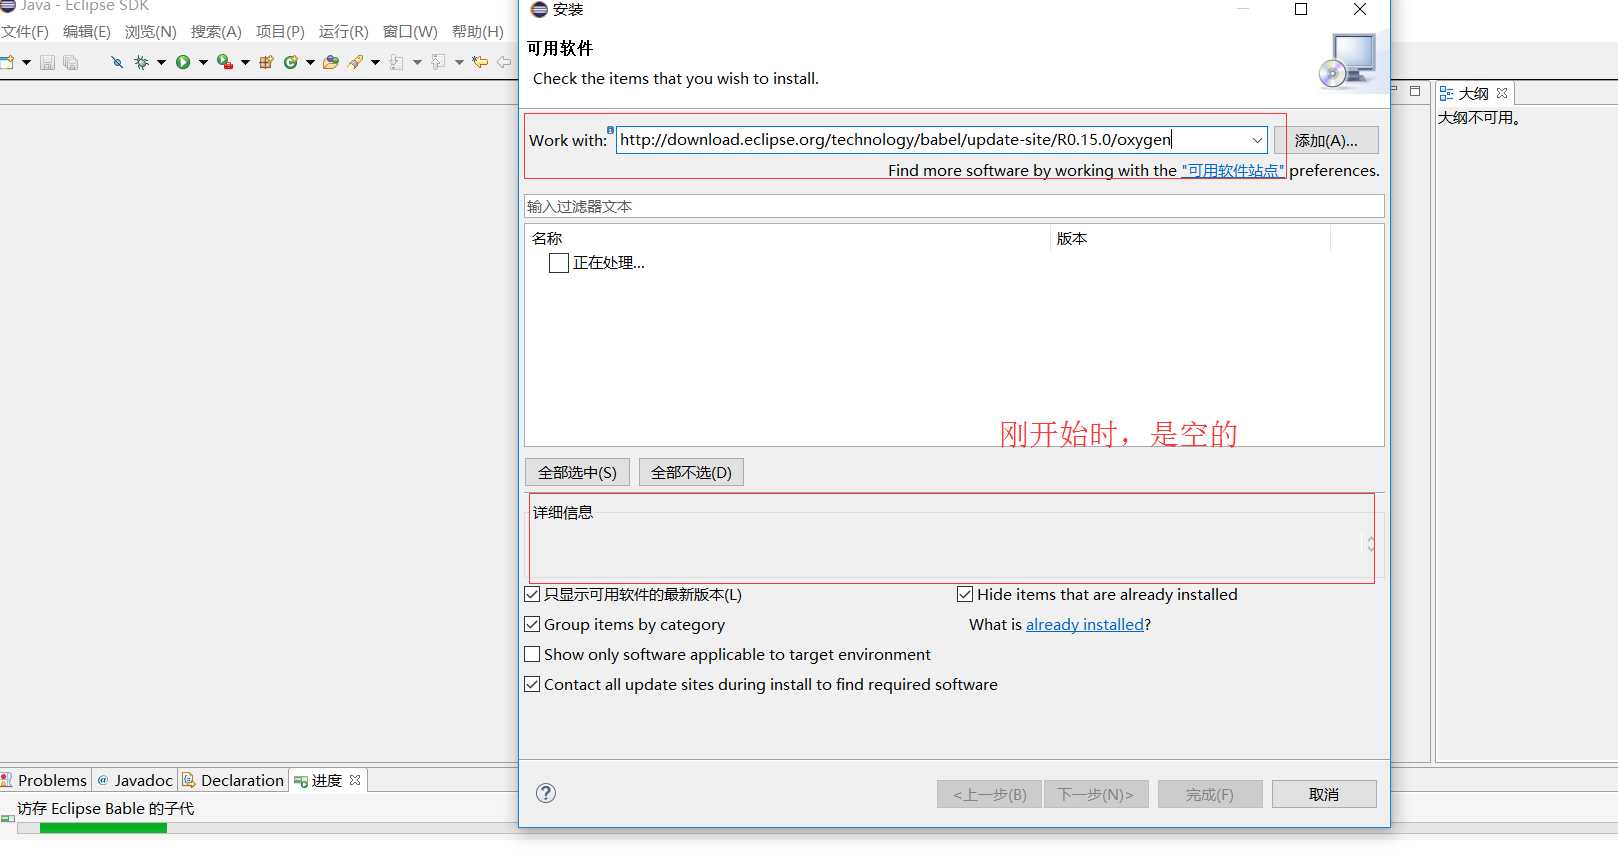Click the Outline view icon on 大纲 tab
The width and height of the screenshot is (1618, 854).
(x=1446, y=94)
